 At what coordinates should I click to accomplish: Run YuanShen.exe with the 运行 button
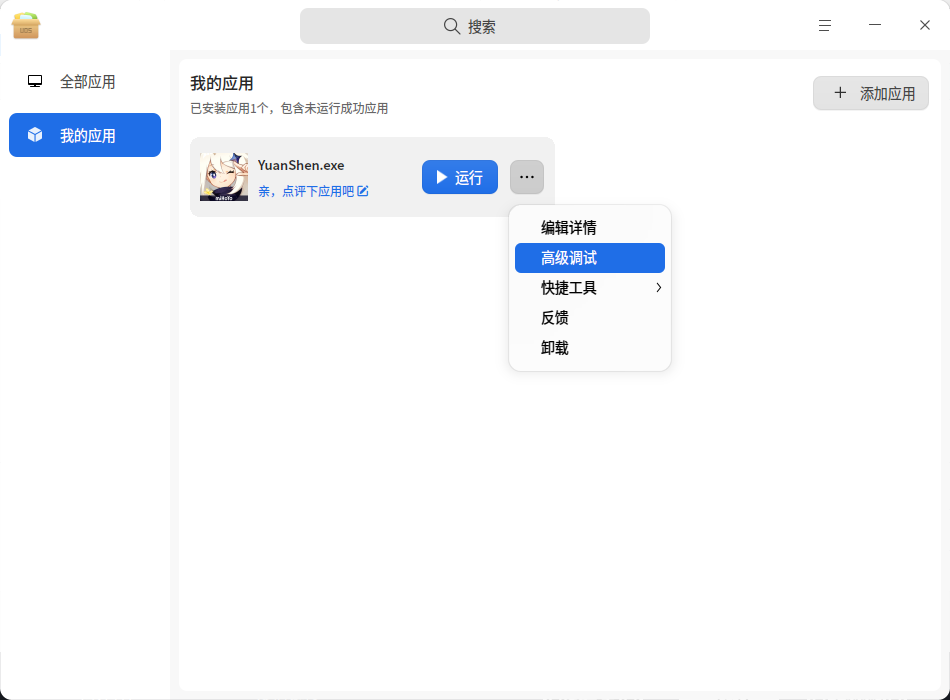click(460, 177)
